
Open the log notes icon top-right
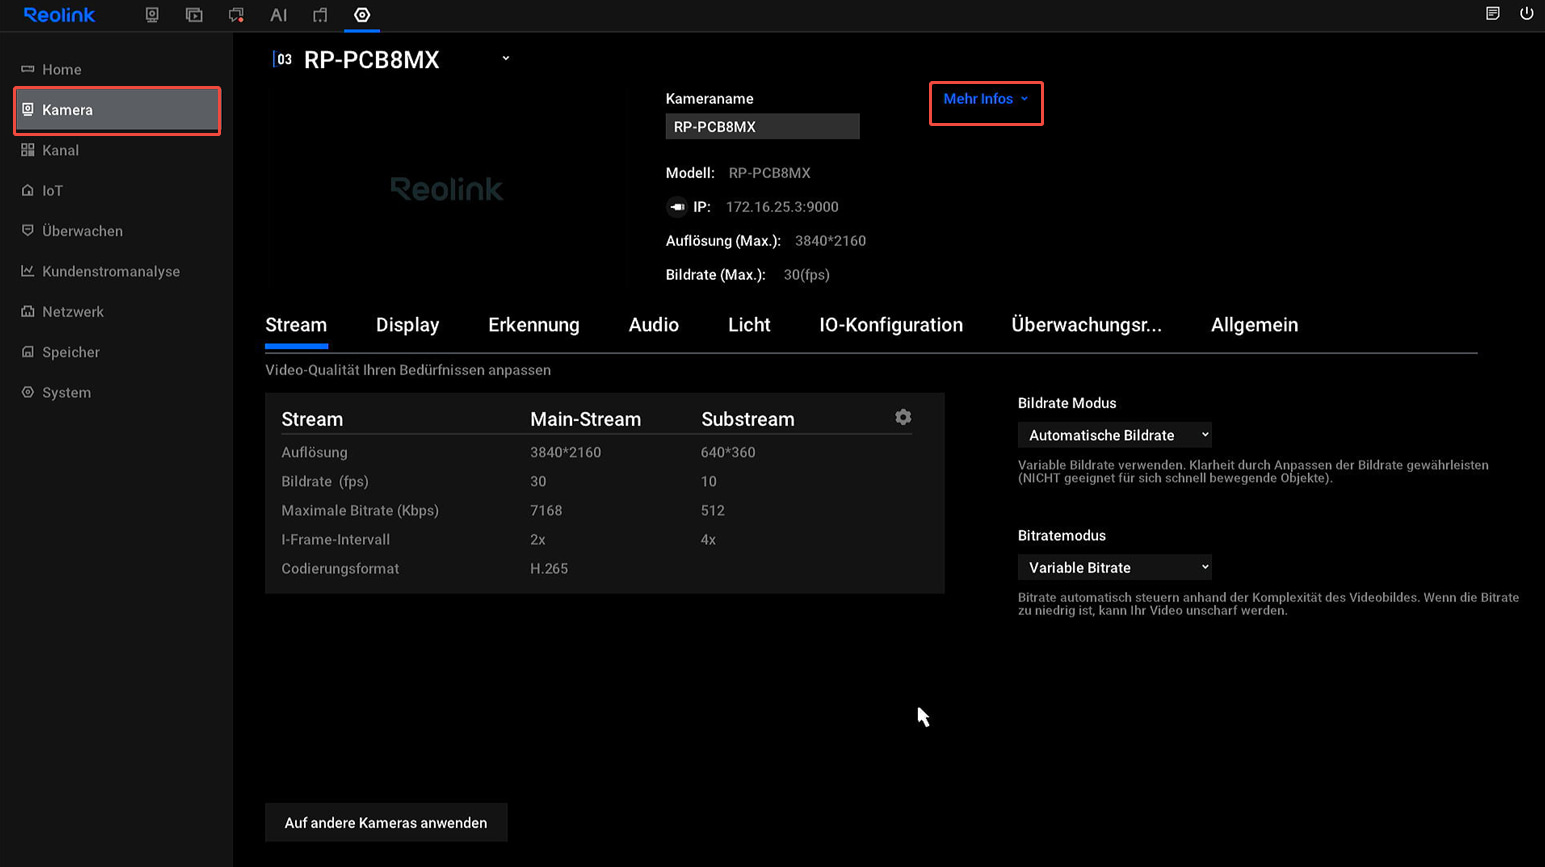(1492, 14)
